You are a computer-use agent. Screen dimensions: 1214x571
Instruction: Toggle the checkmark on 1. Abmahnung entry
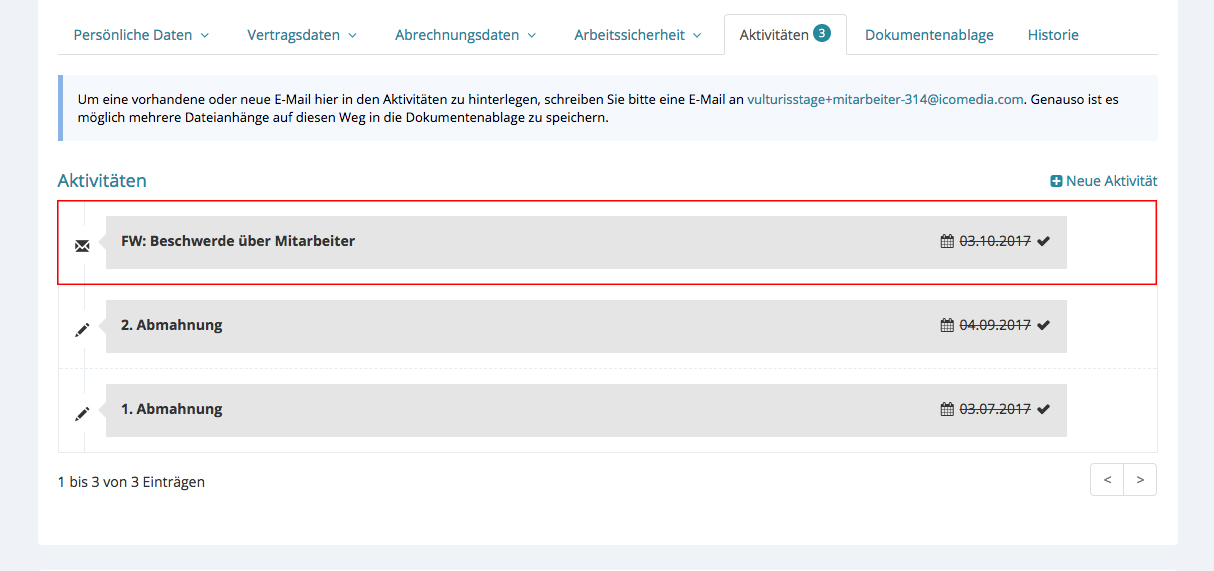[1044, 409]
